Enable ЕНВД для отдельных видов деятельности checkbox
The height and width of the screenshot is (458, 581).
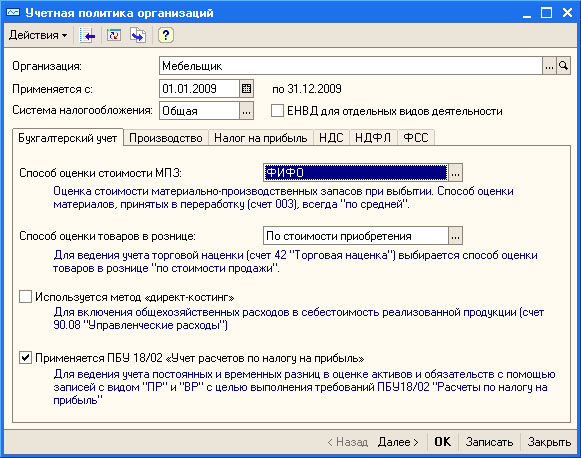277,110
